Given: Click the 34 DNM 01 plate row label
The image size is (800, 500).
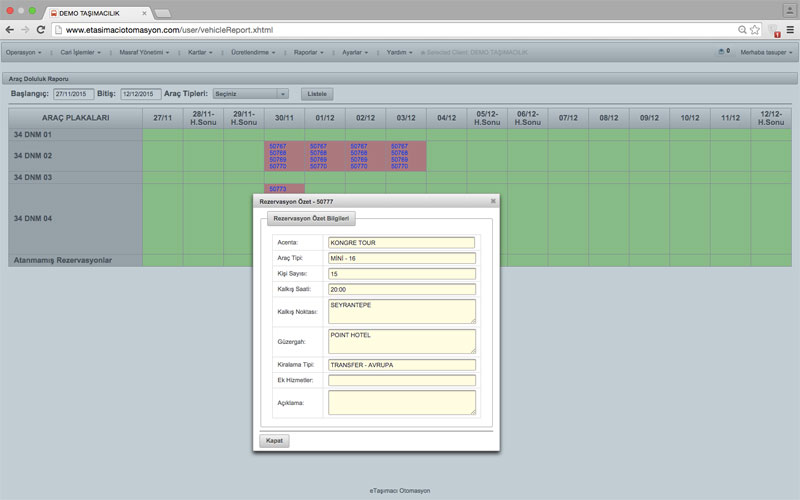Looking at the screenshot, I should 33,135.
